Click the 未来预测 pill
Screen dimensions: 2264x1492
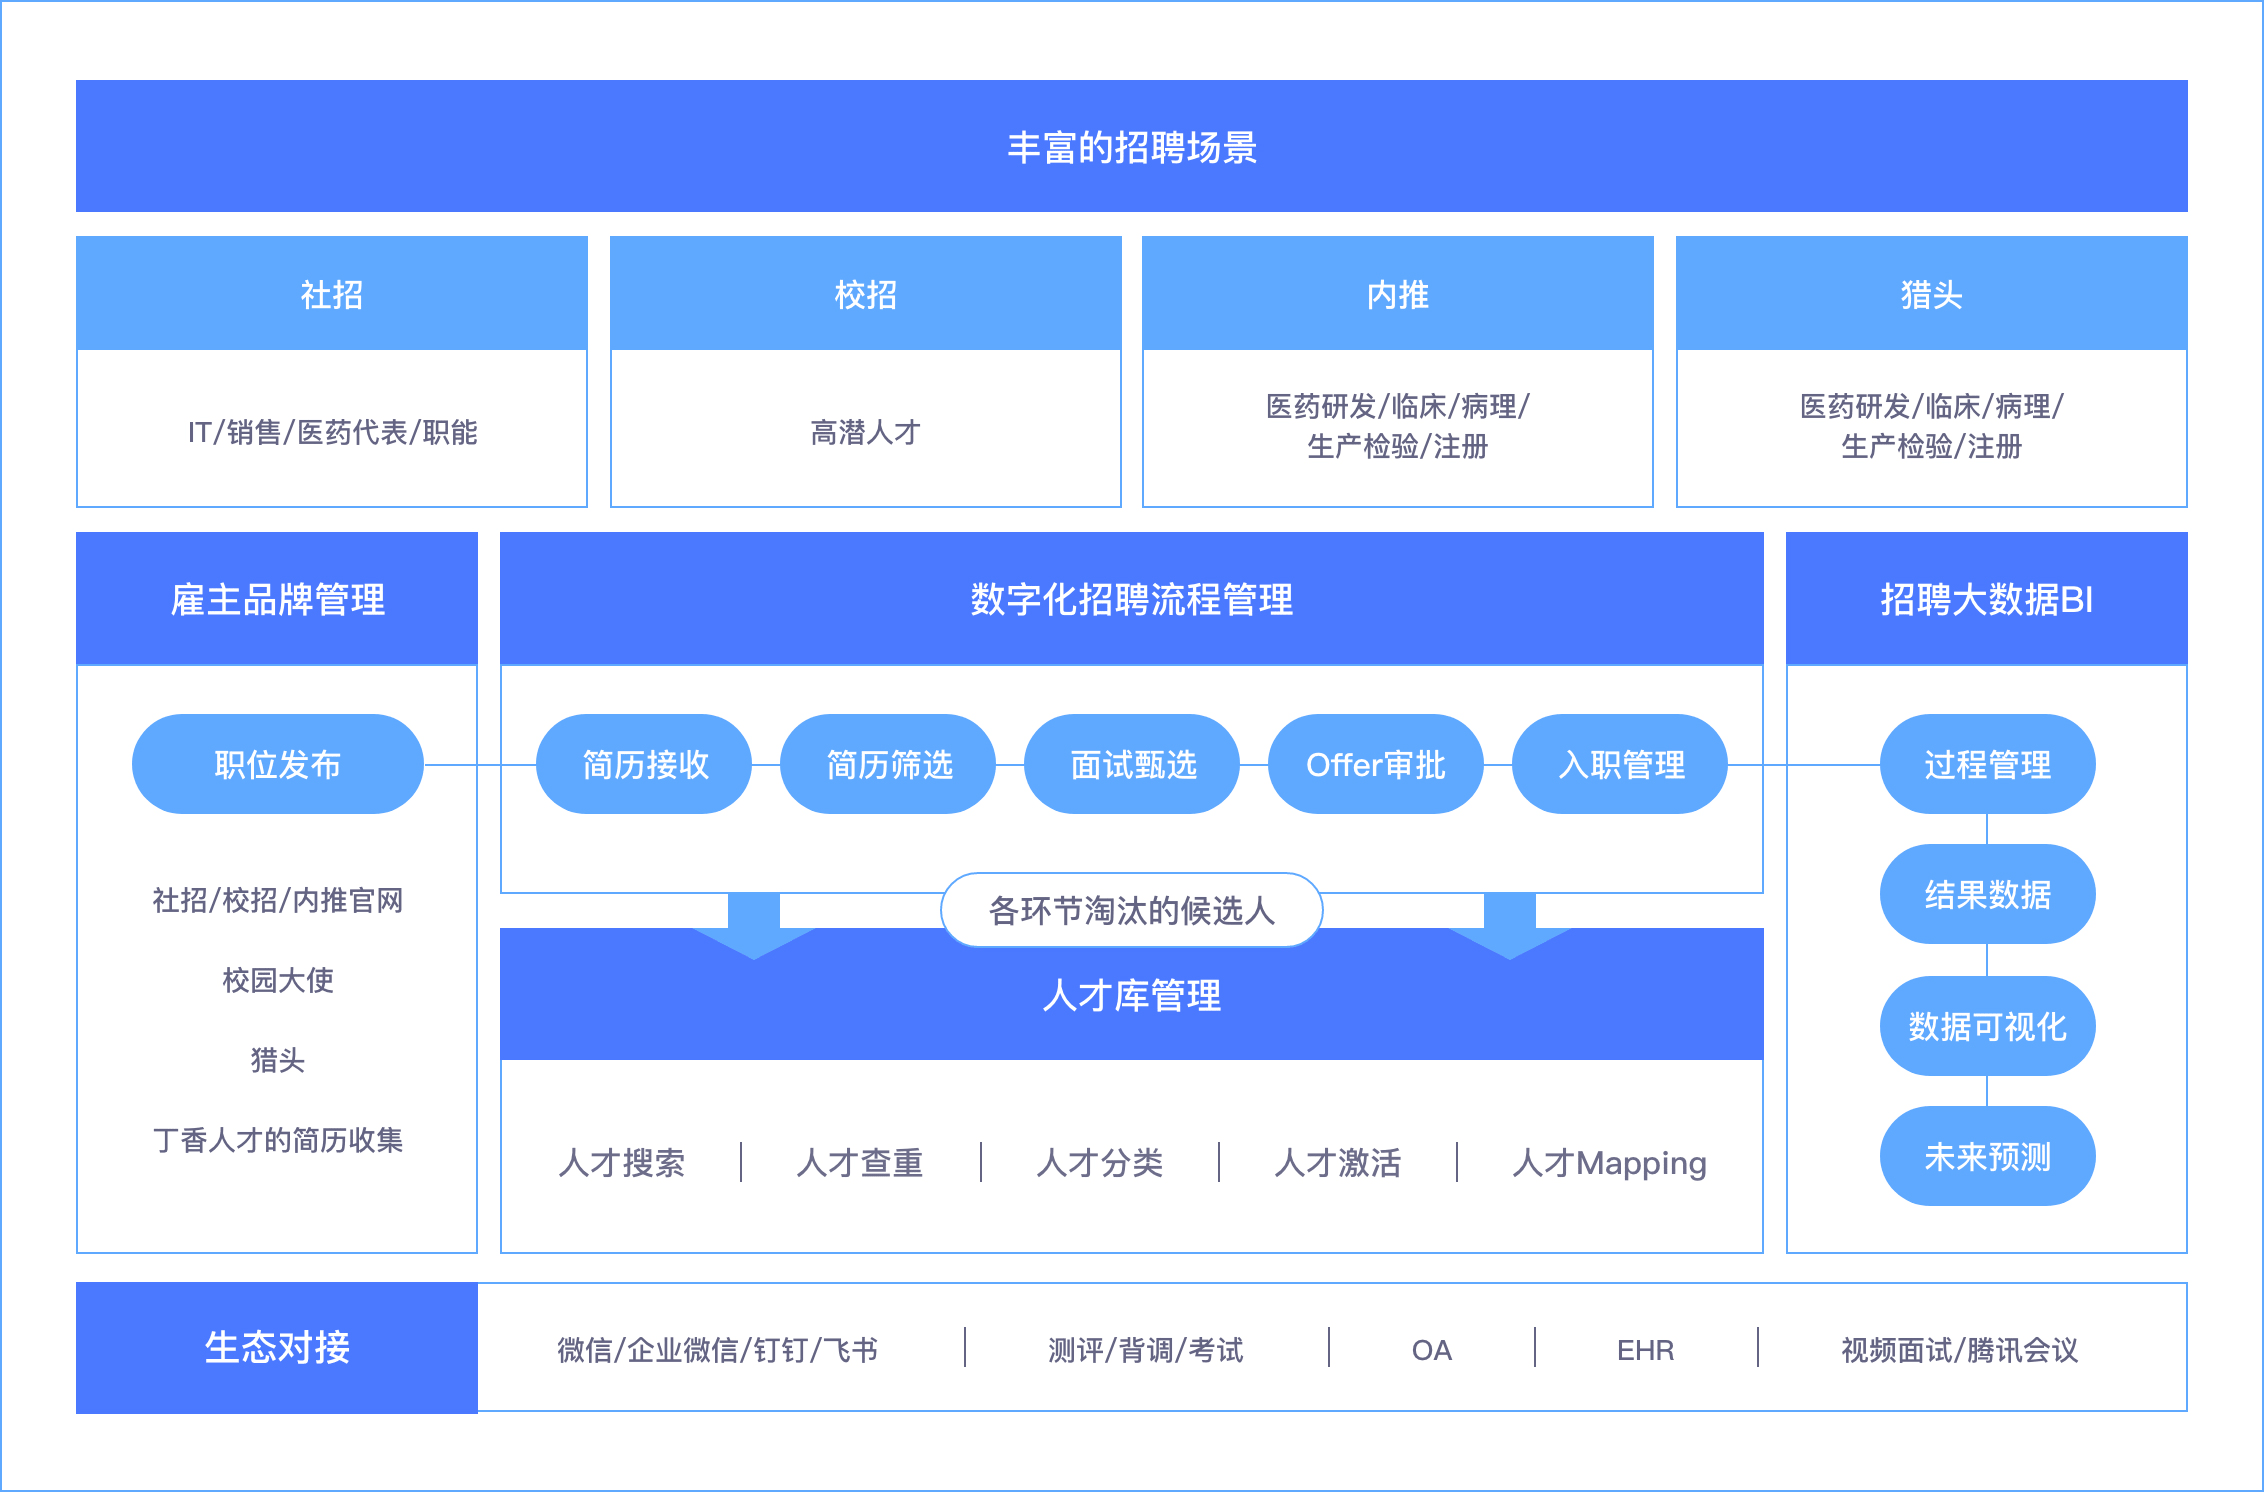(x=1987, y=1156)
